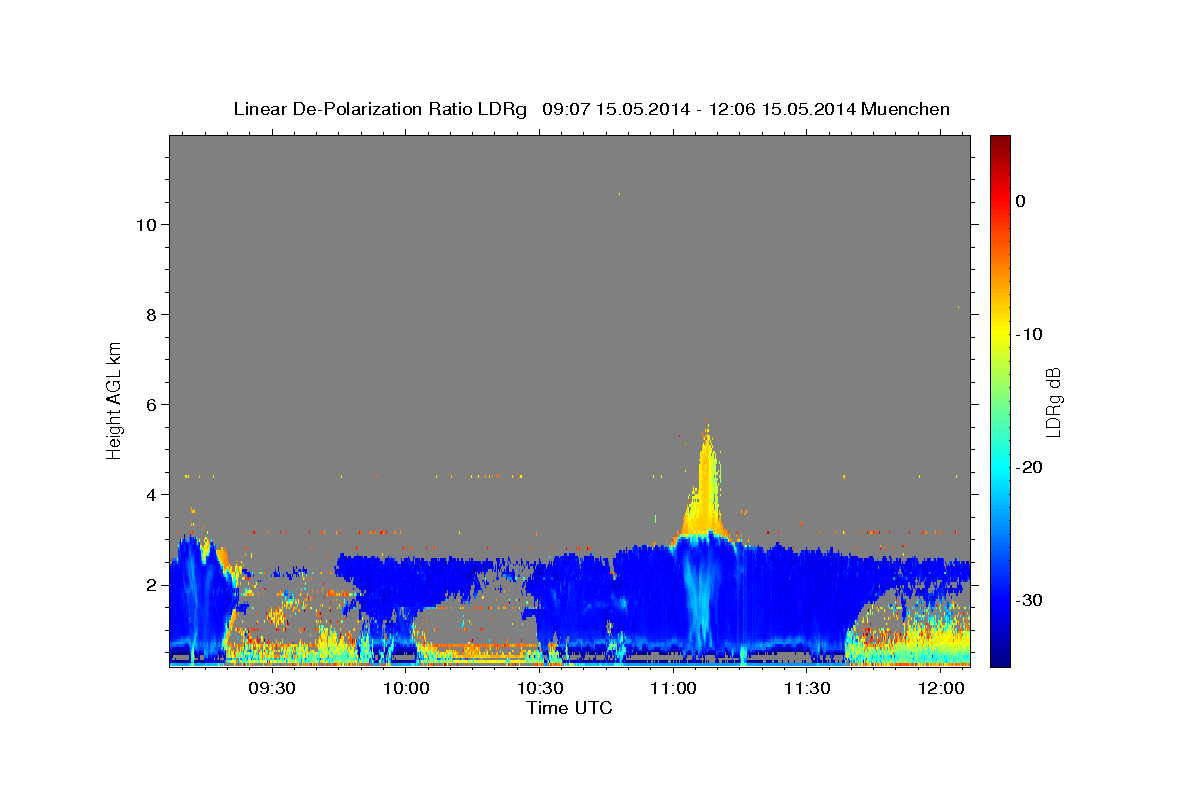Click the LDRg dB colorbar title
1200x800 pixels.
pyautogui.click(x=1053, y=401)
